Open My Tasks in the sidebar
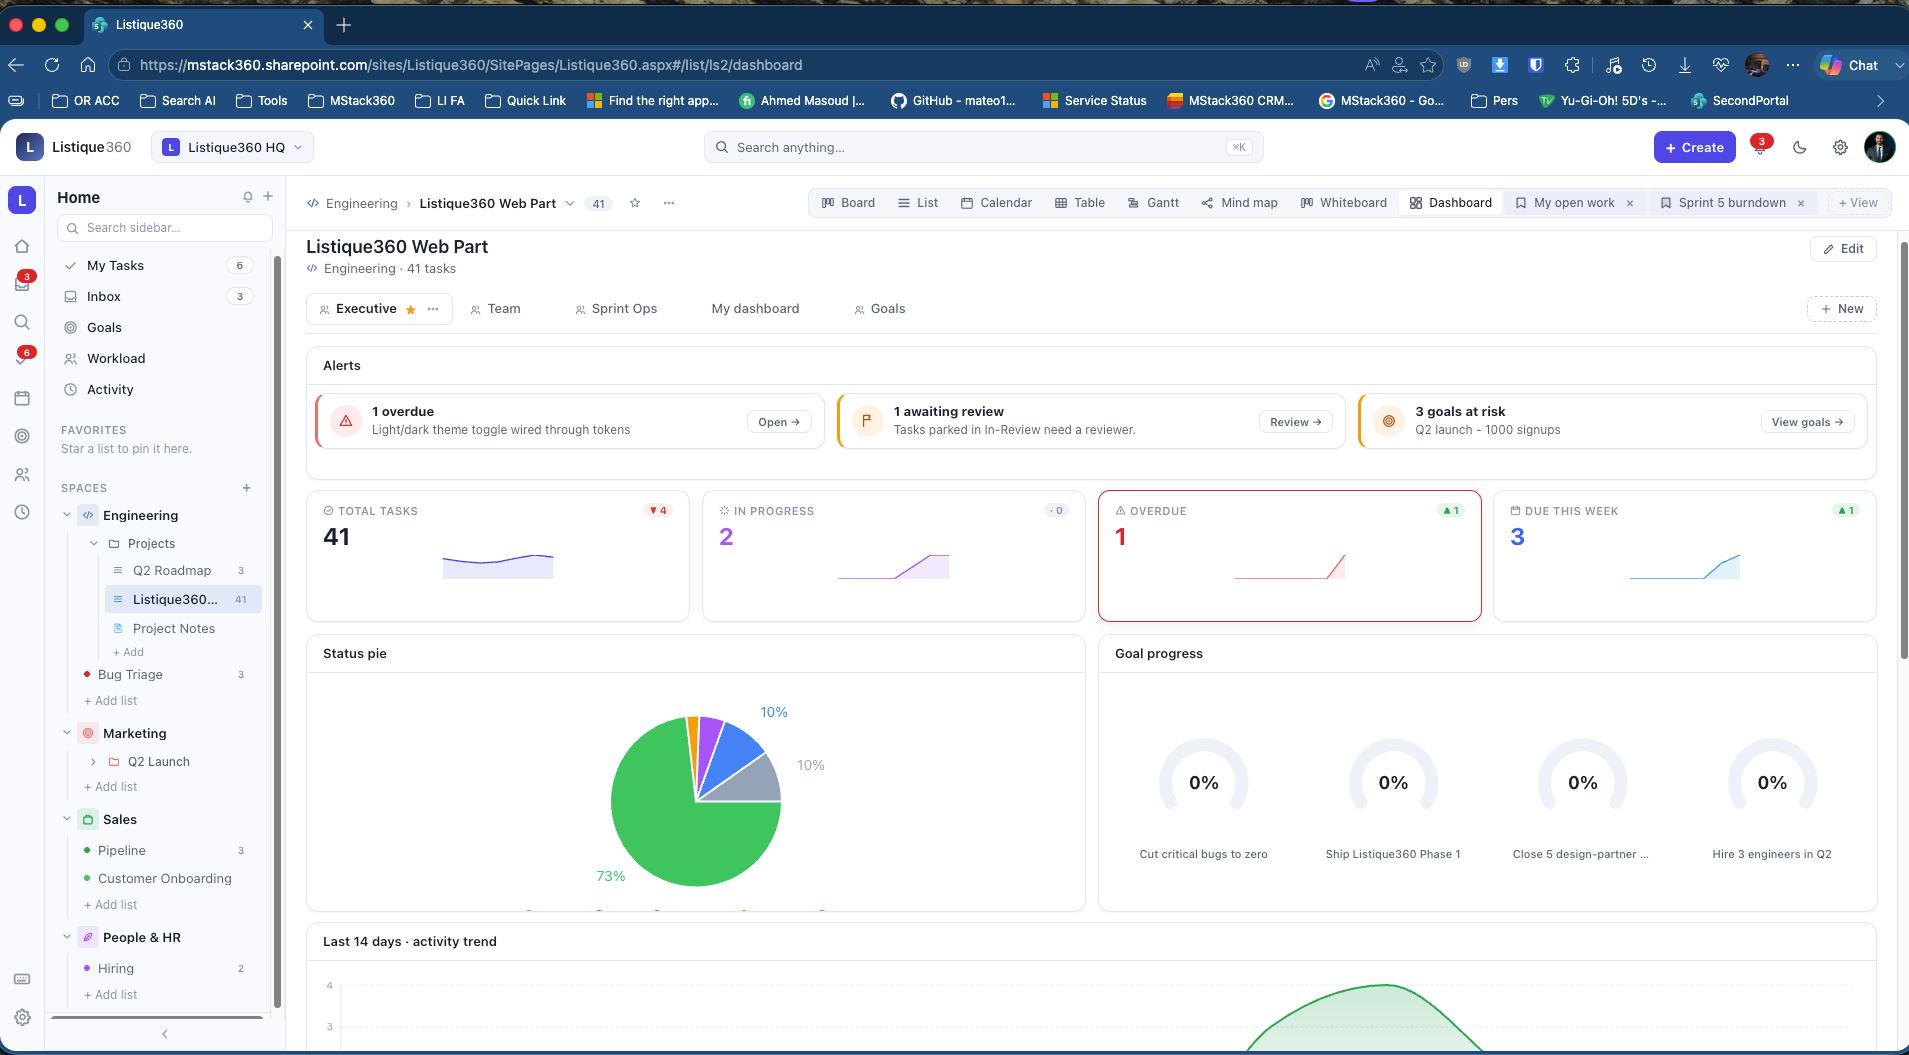The width and height of the screenshot is (1909, 1055). pyautogui.click(x=158, y=266)
